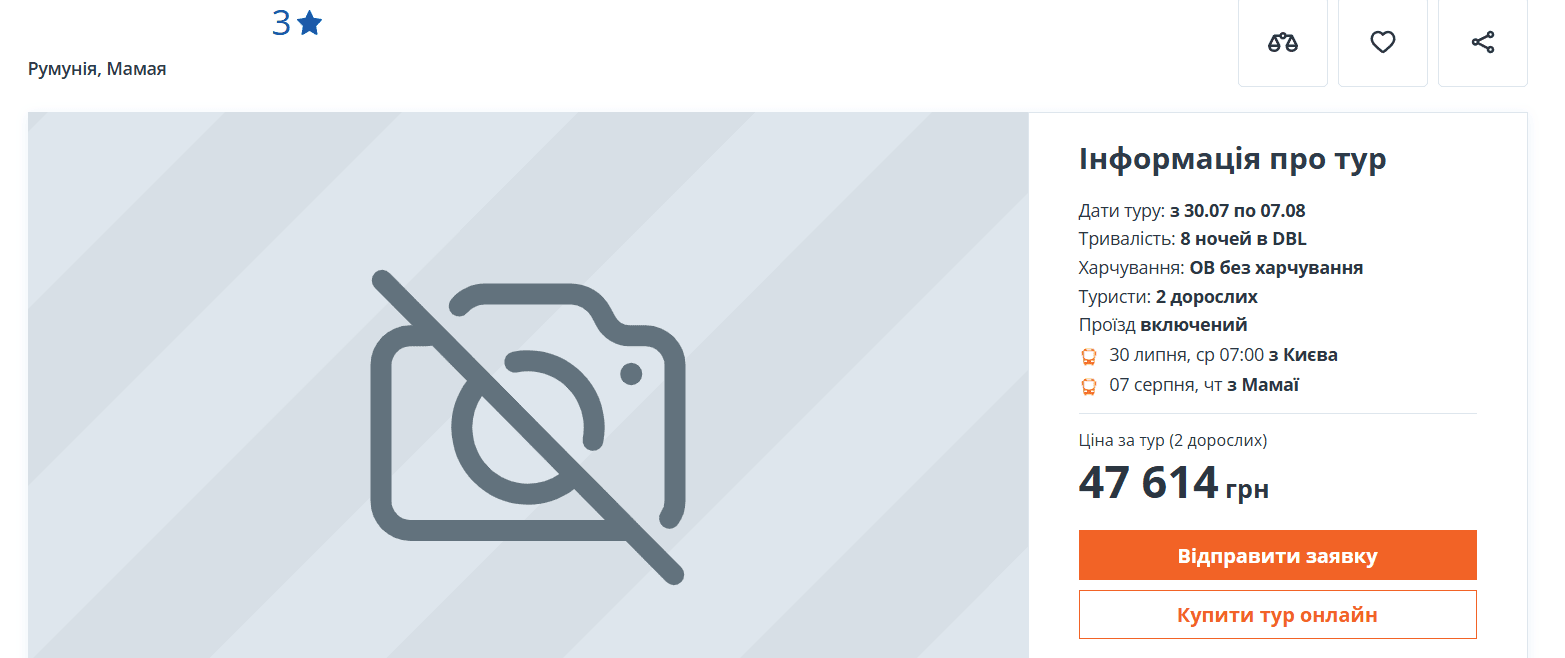Click the duration 8 ночей в DBL
The height and width of the screenshot is (658, 1565).
[x=1243, y=239]
